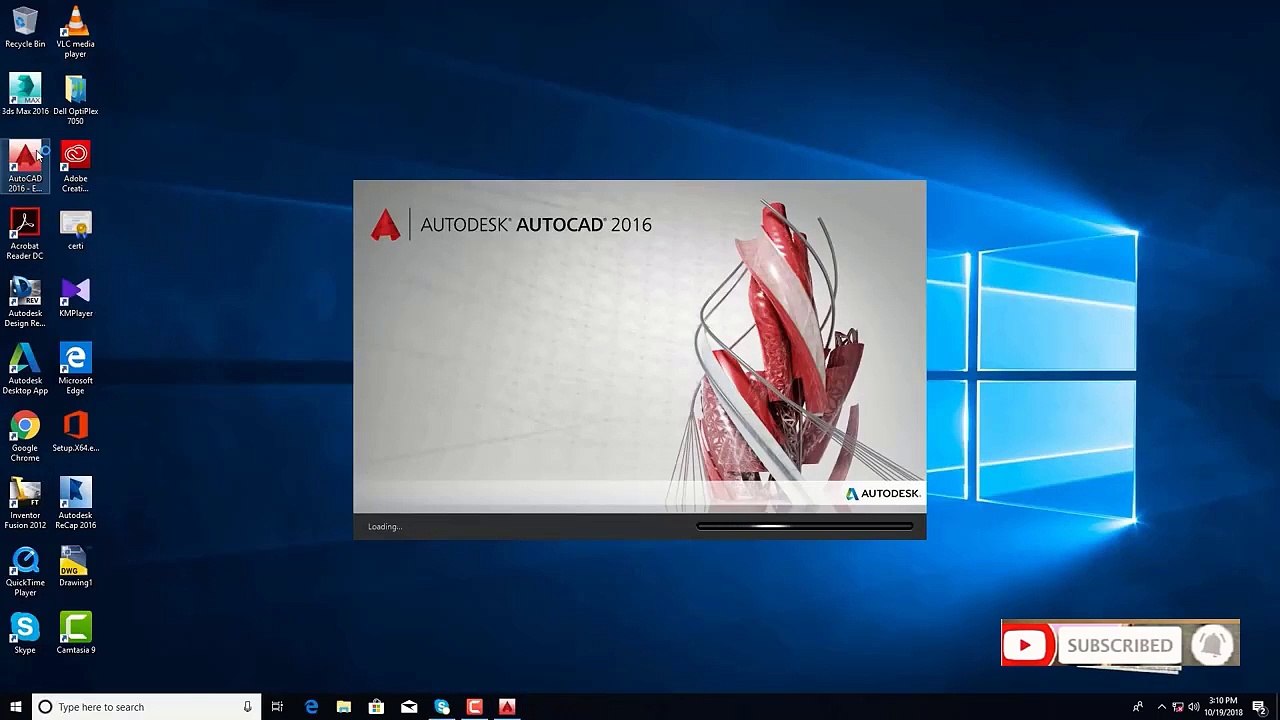Select the AutoCAD 2016 desktop shortcut

[x=25, y=167]
